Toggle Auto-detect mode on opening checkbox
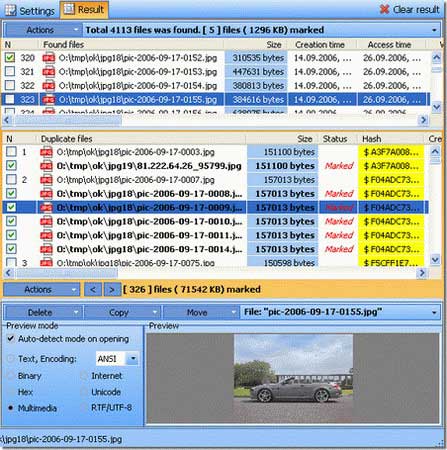Image resolution: width=447 pixels, height=450 pixels. coord(11,339)
